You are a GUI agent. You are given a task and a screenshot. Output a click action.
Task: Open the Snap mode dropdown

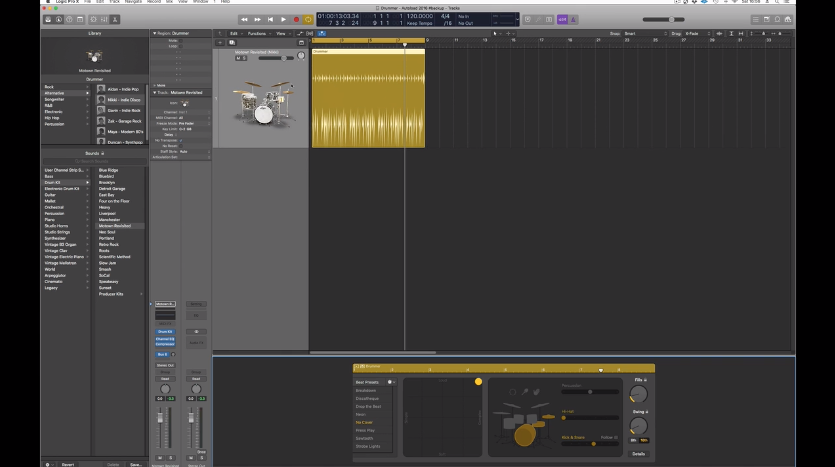645,34
